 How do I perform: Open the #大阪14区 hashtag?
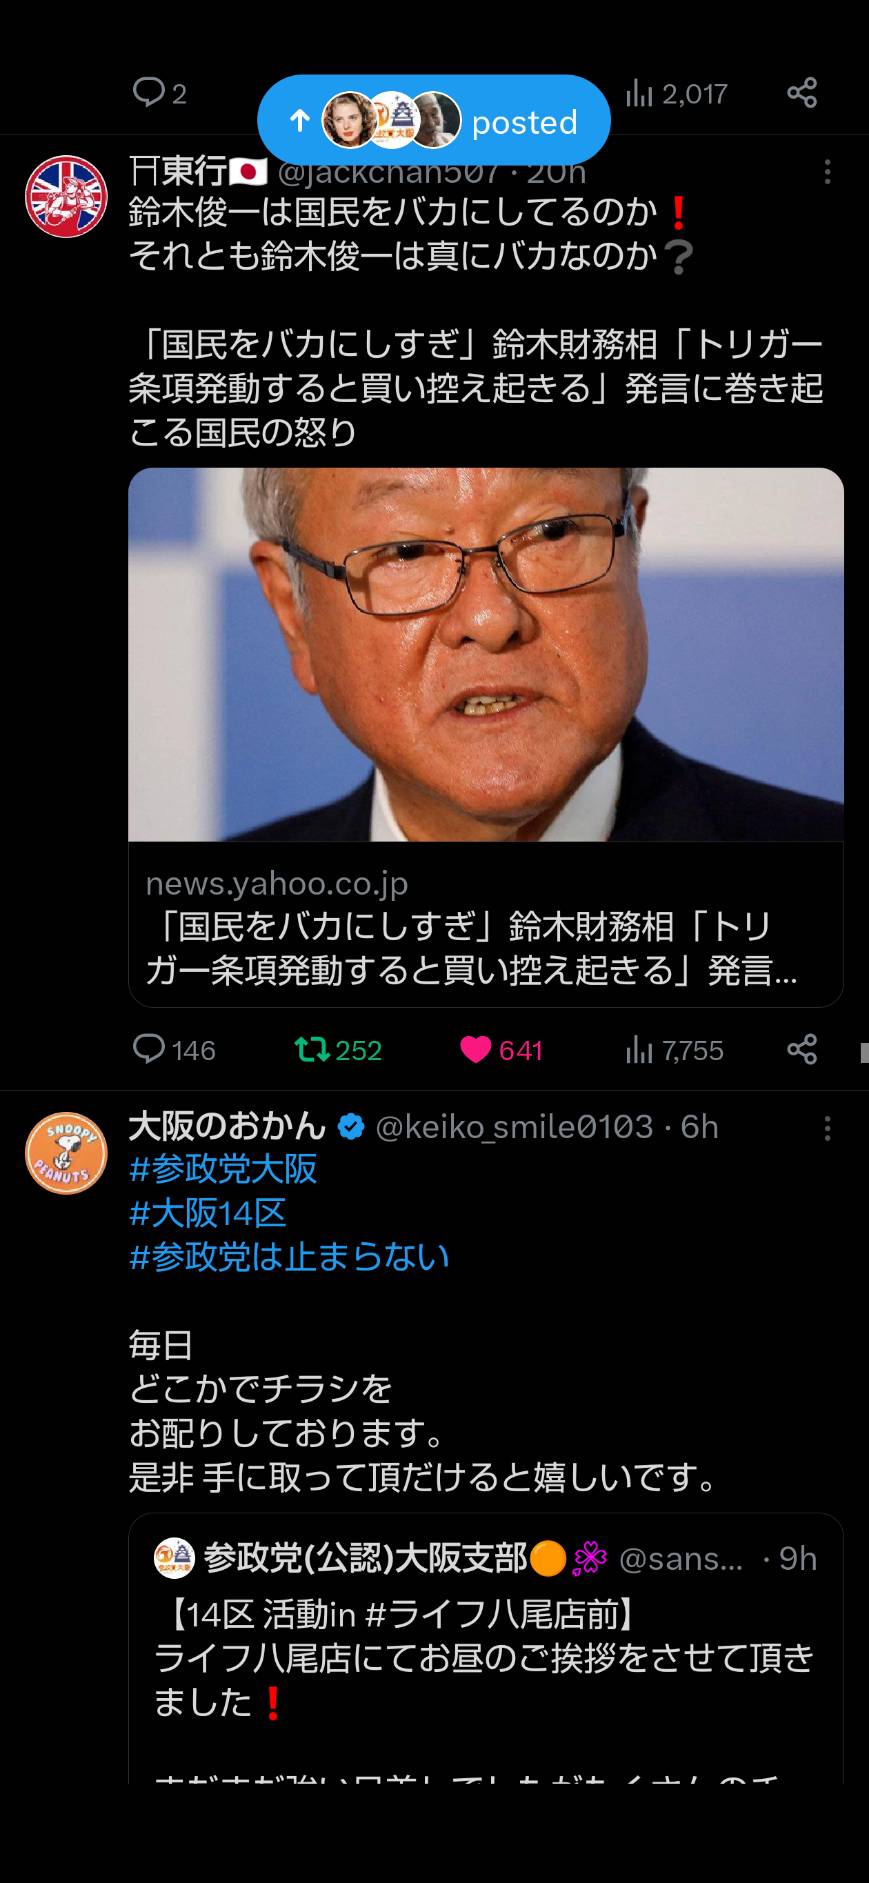[208, 1213]
